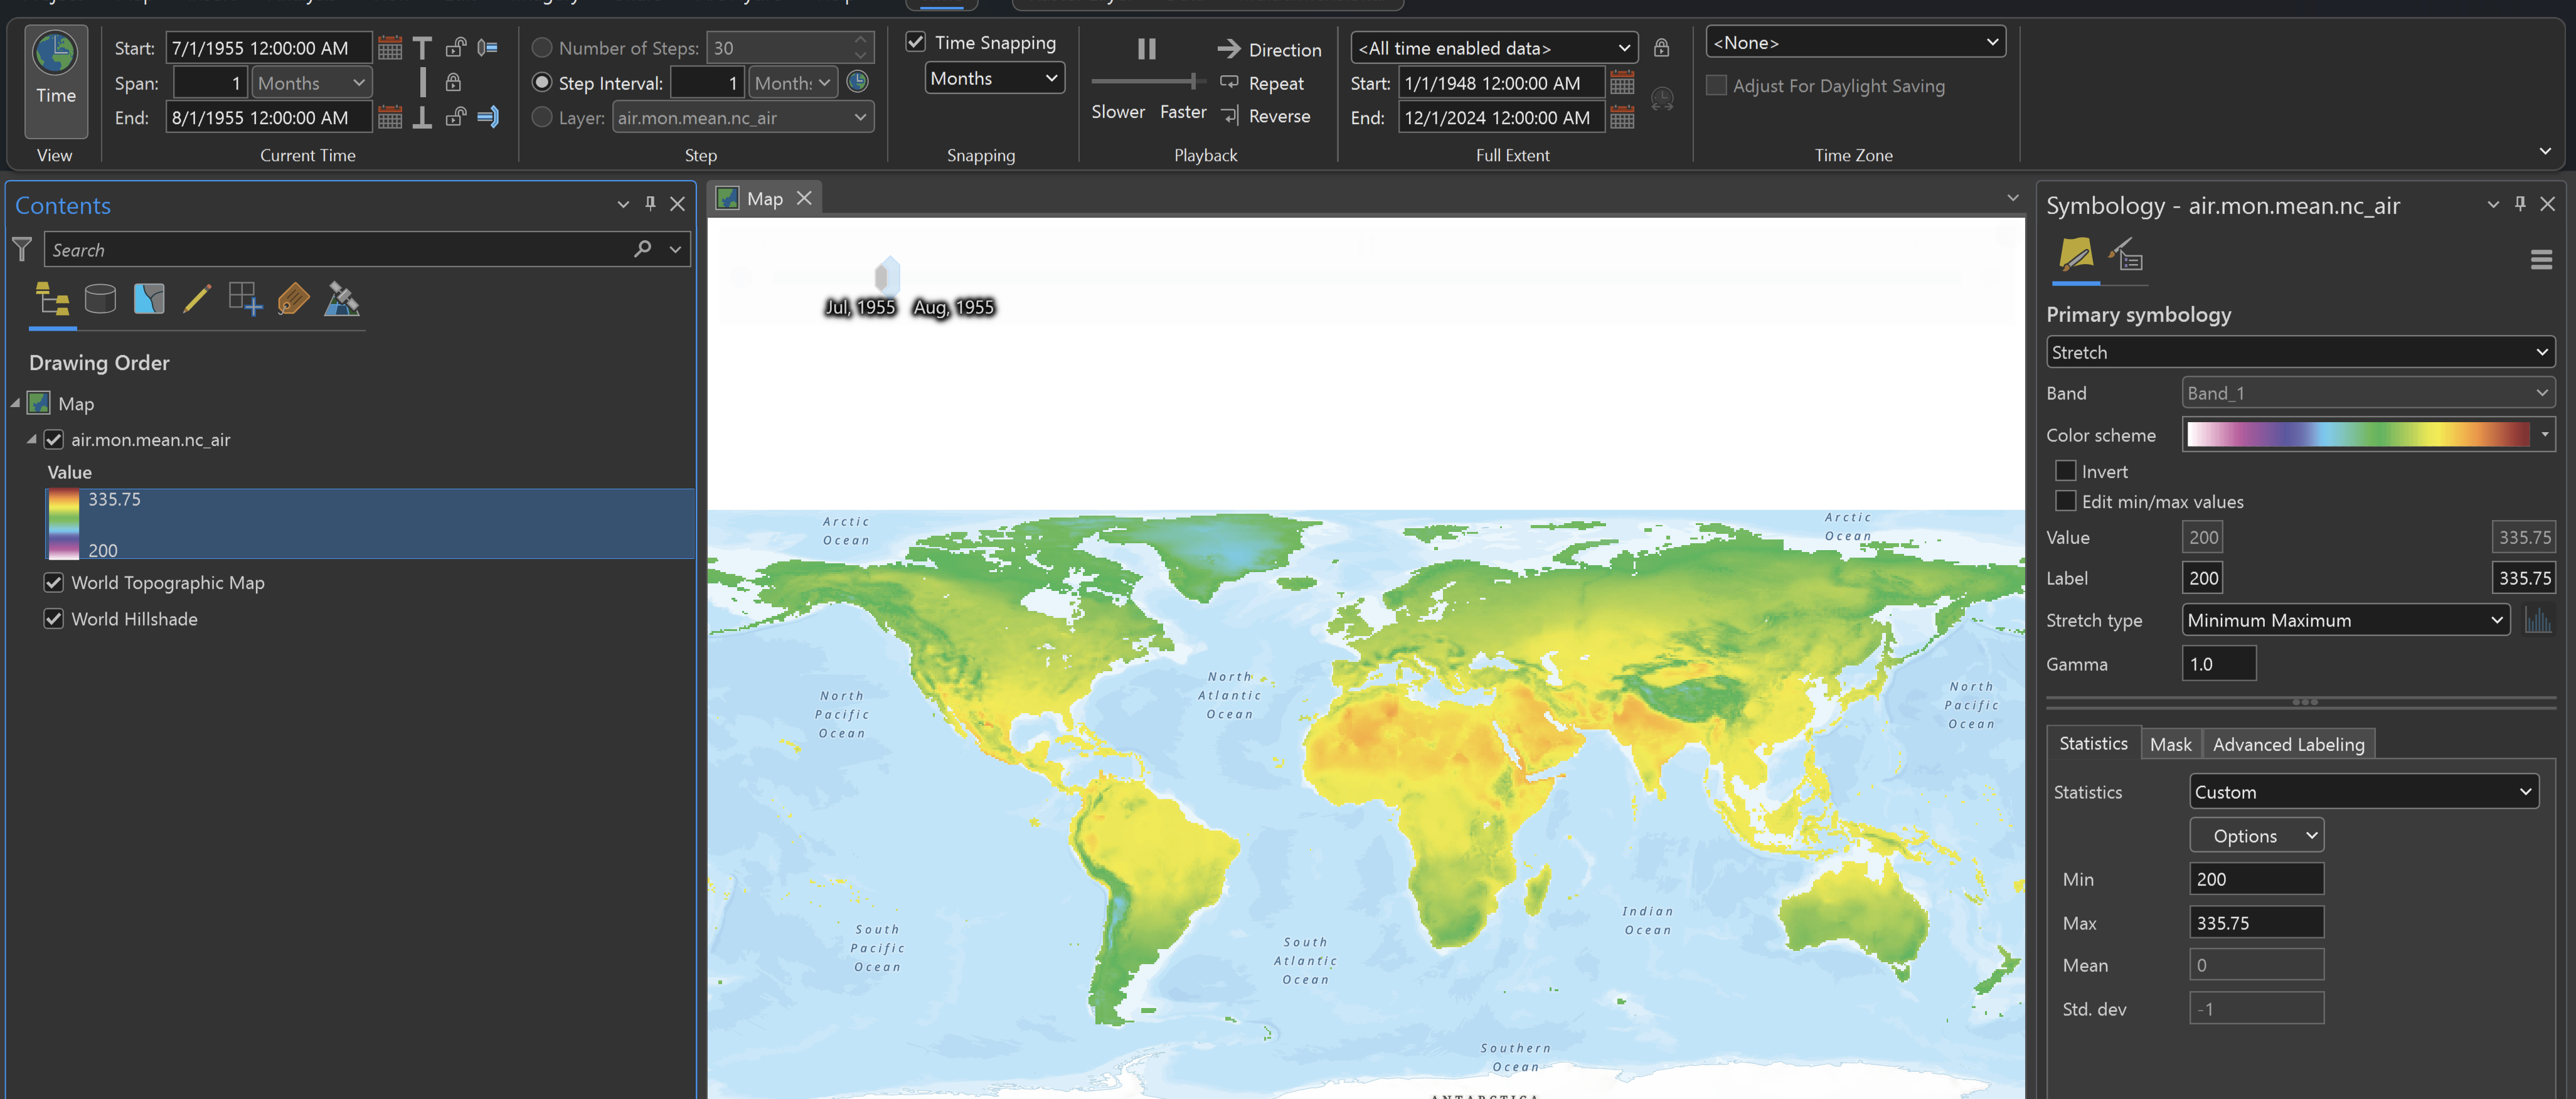Open the start time calendar picker

pos(390,48)
